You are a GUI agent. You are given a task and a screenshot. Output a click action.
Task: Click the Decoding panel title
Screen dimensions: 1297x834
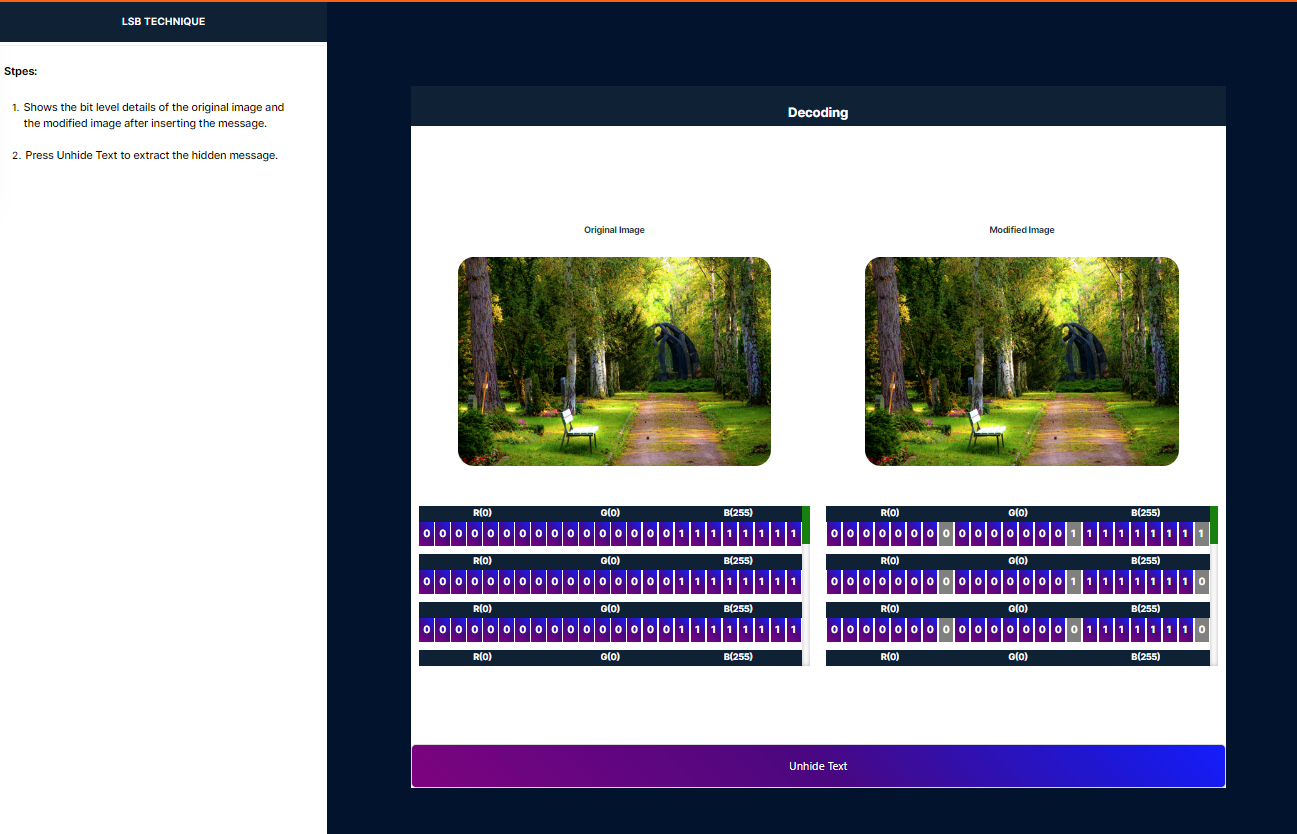tap(817, 112)
